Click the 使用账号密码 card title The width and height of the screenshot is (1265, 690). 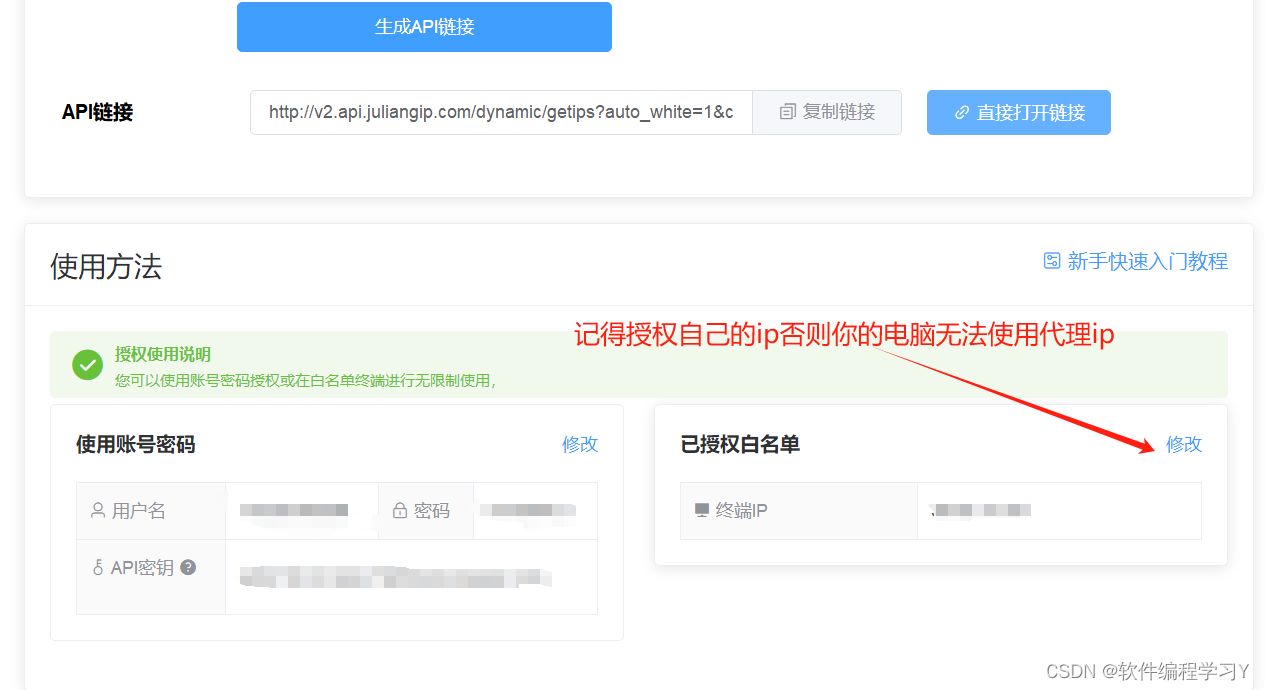[136, 444]
